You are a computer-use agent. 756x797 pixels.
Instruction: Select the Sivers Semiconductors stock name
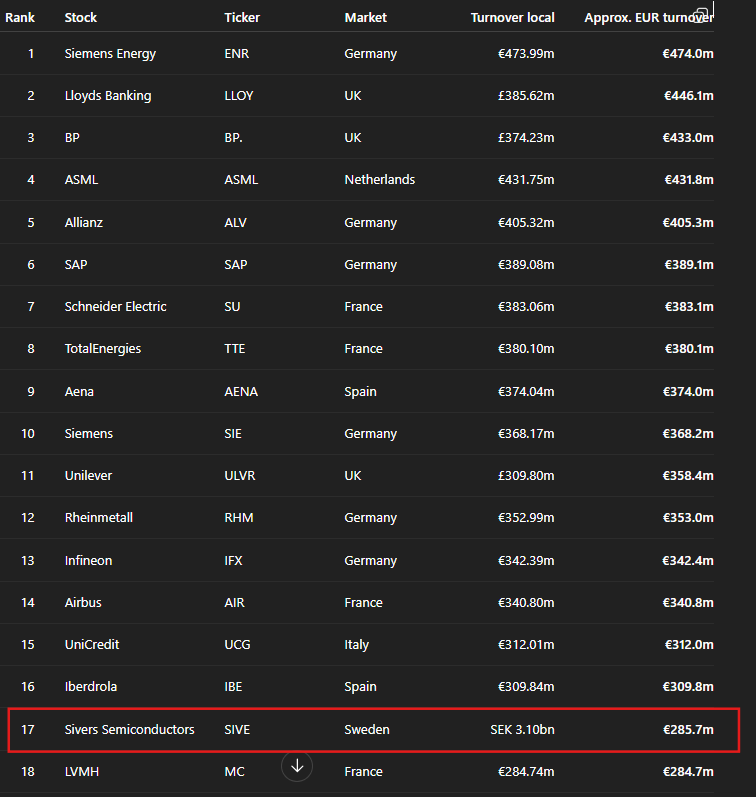(129, 730)
